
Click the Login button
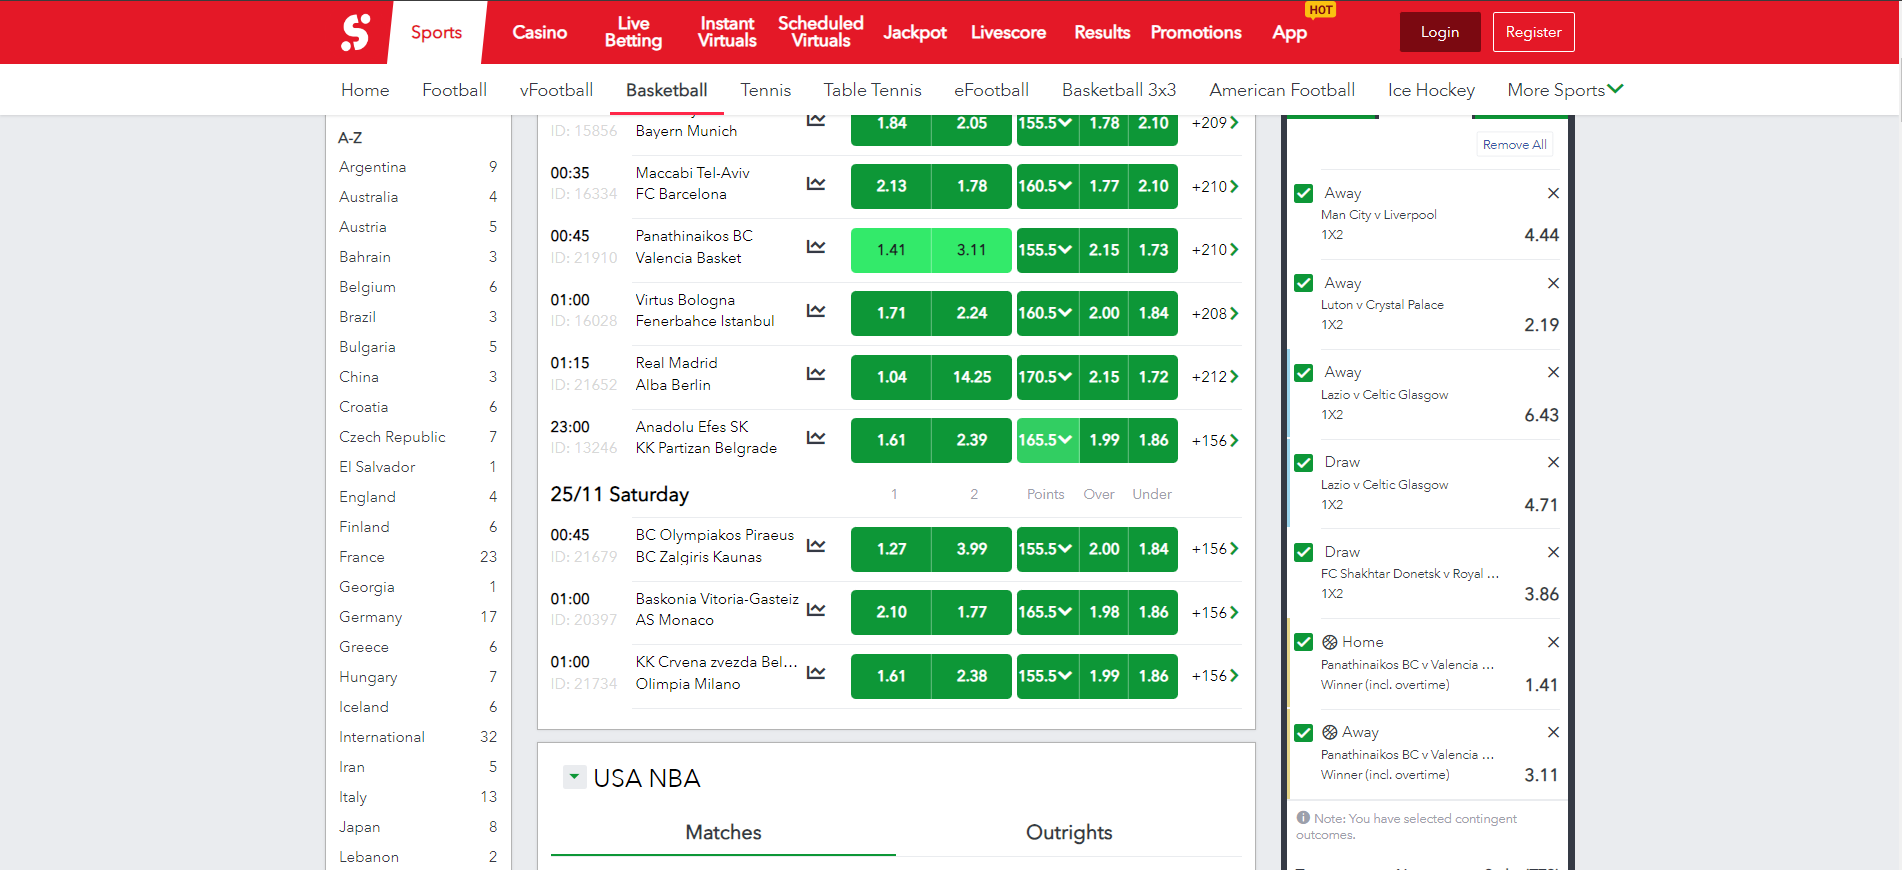(x=1440, y=32)
